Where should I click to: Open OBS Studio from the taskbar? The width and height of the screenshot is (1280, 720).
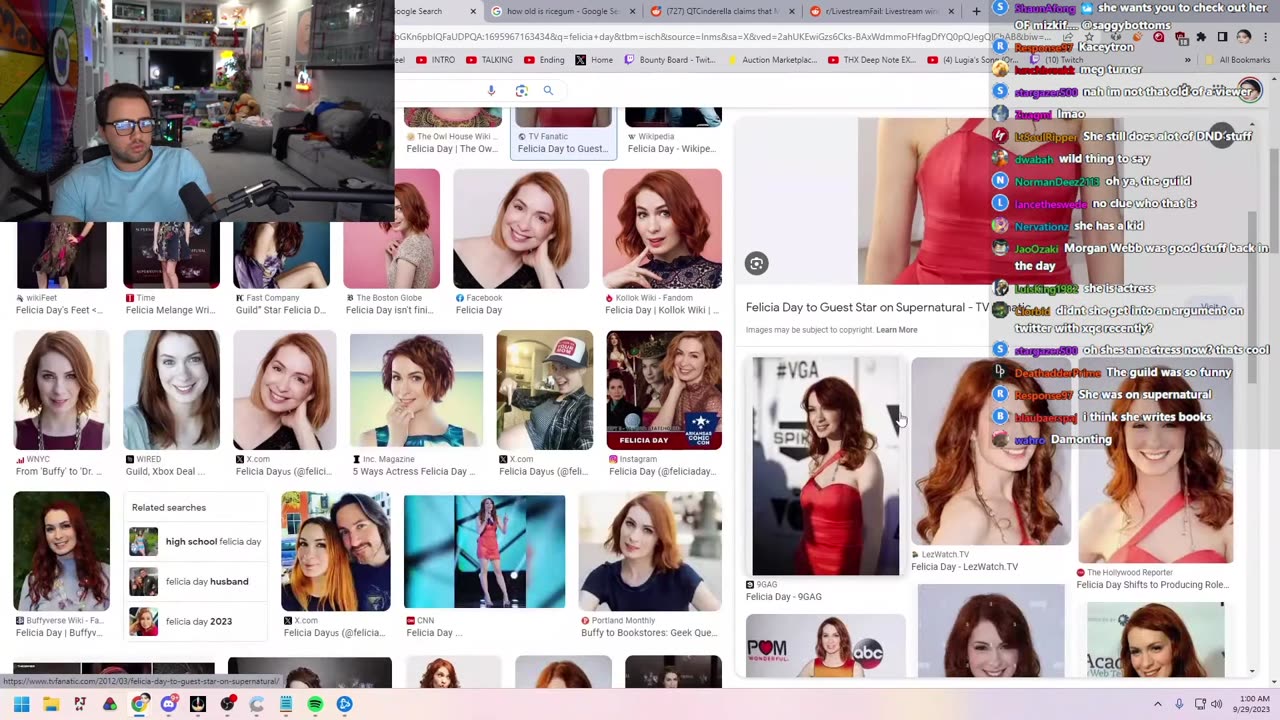click(227, 704)
